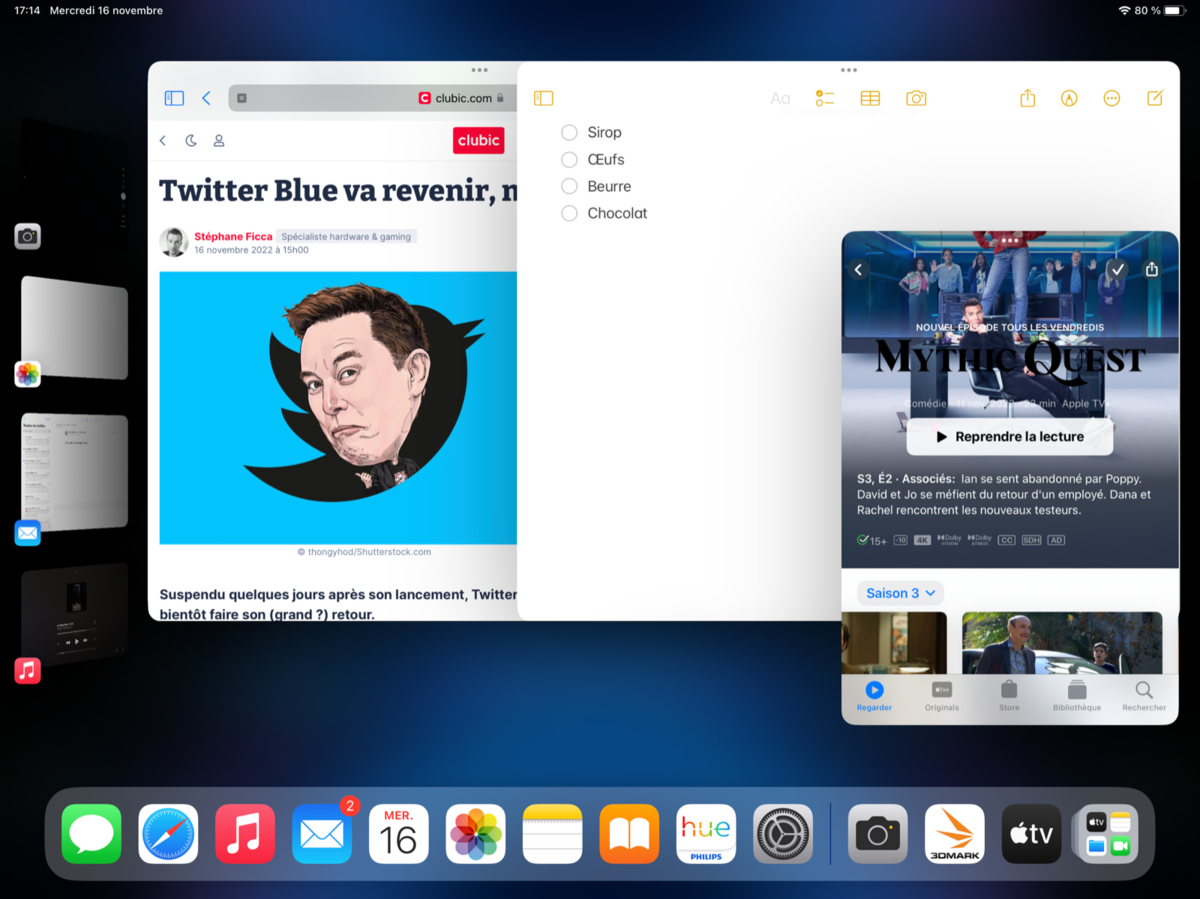
Task: Share the note via share icon
Action: click(1027, 98)
